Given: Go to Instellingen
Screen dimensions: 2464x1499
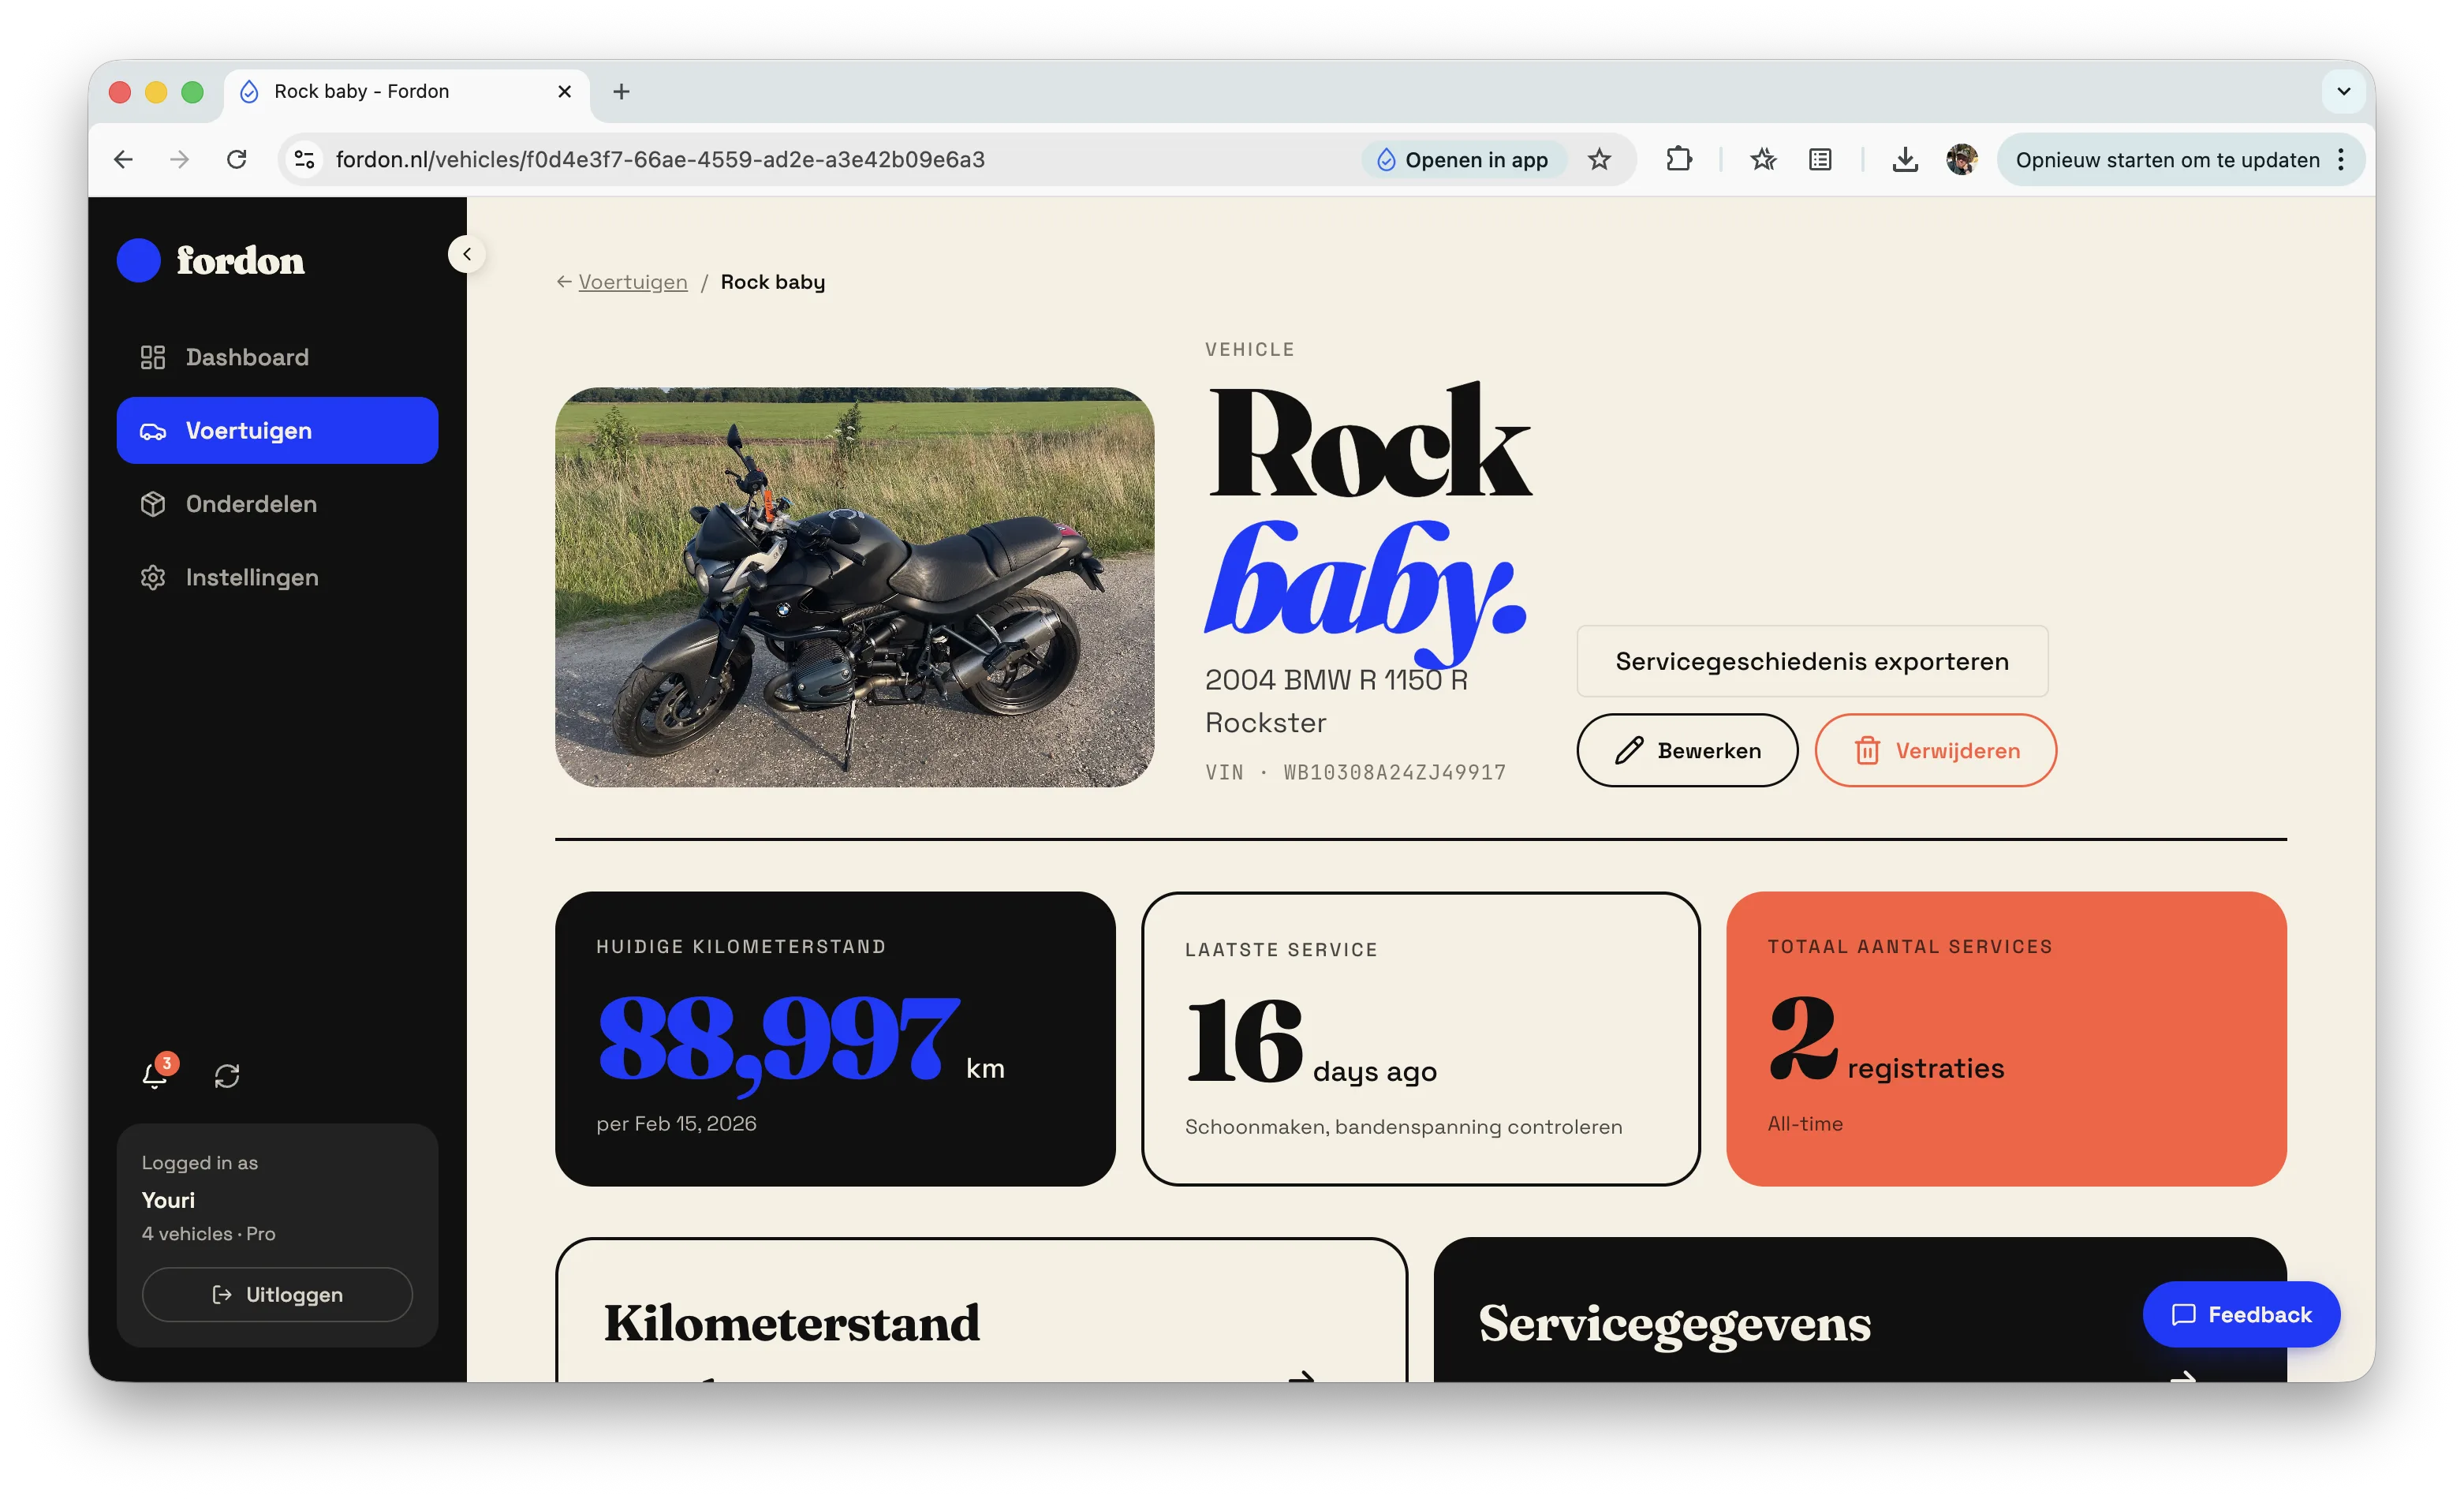Looking at the screenshot, I should click(277, 577).
